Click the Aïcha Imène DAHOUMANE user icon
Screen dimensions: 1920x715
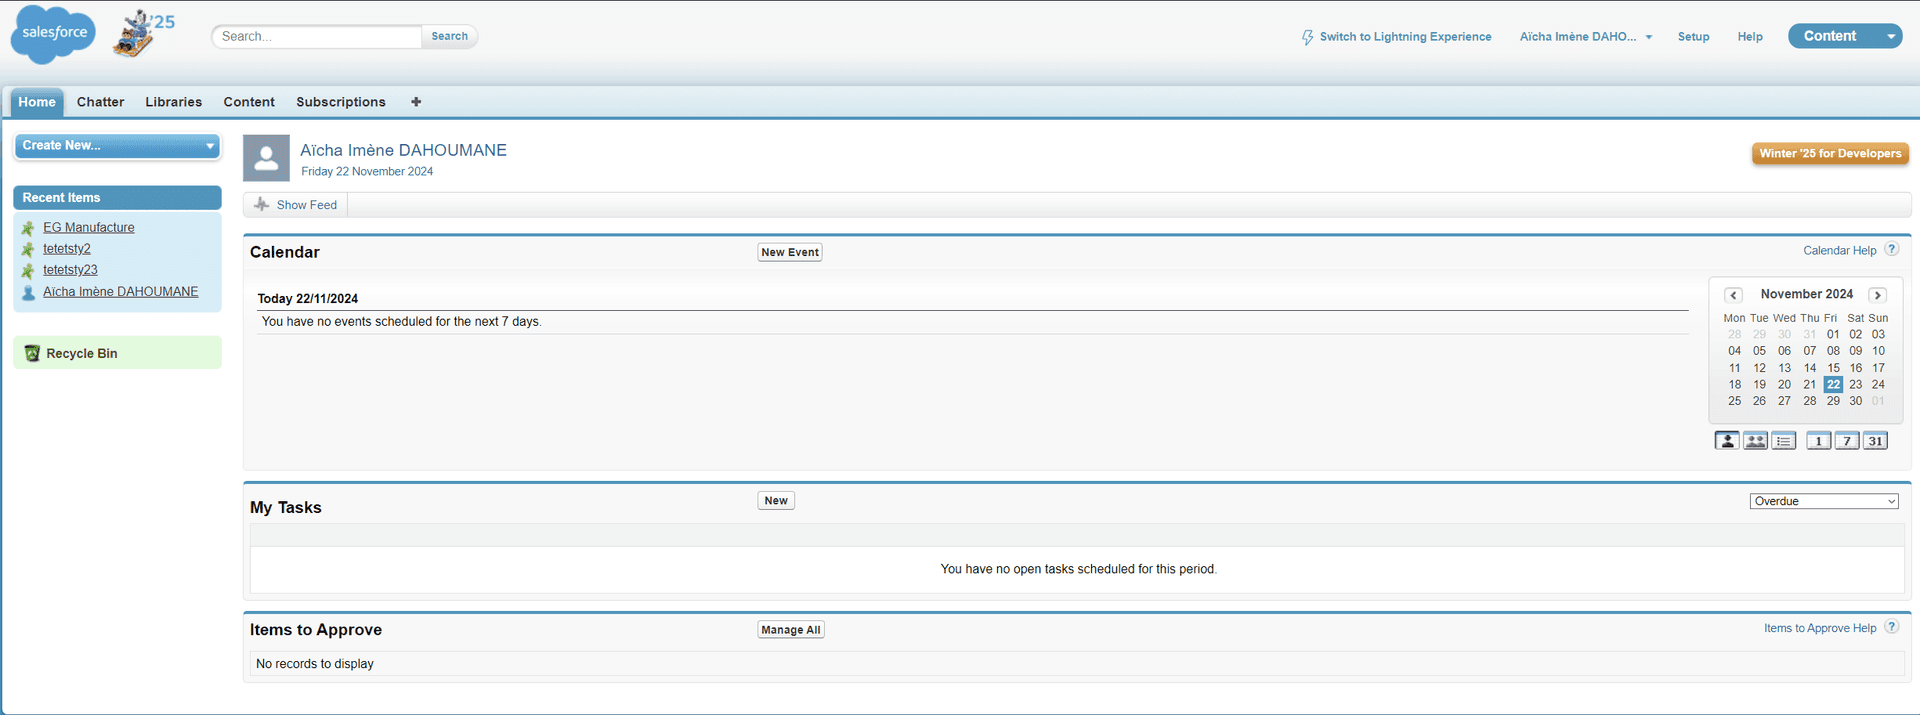coord(28,293)
